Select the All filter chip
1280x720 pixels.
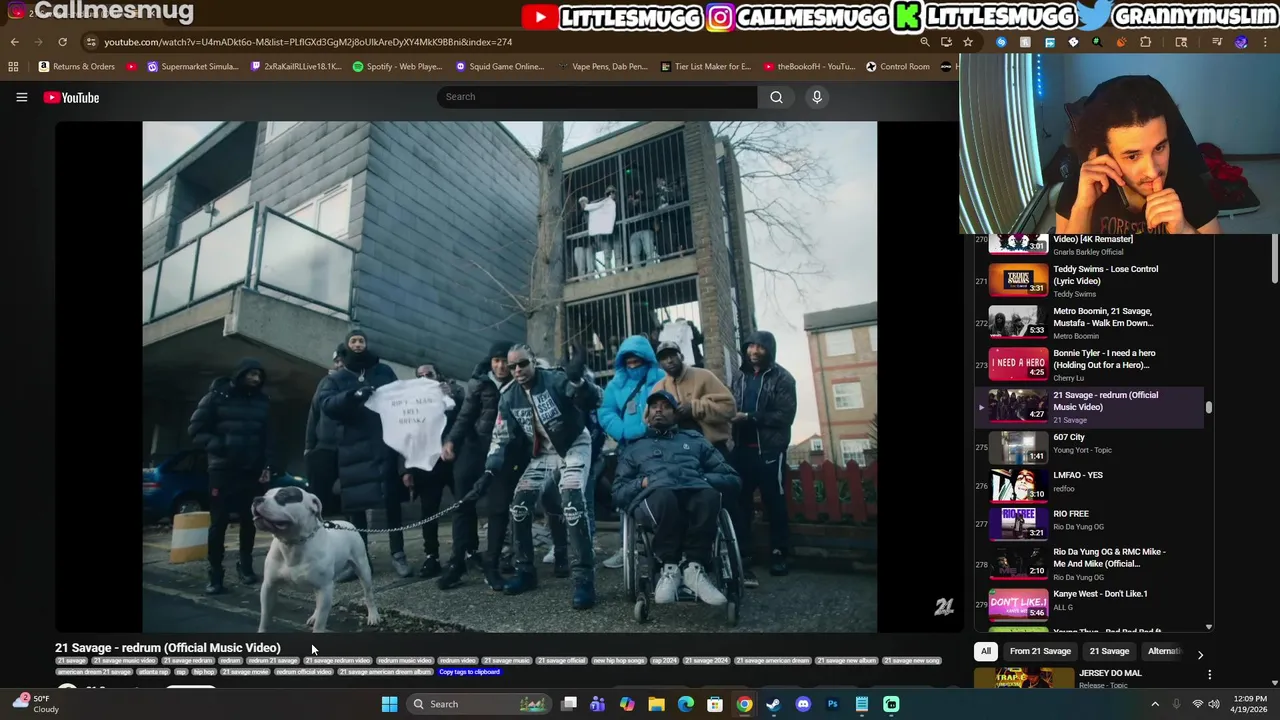tap(986, 651)
